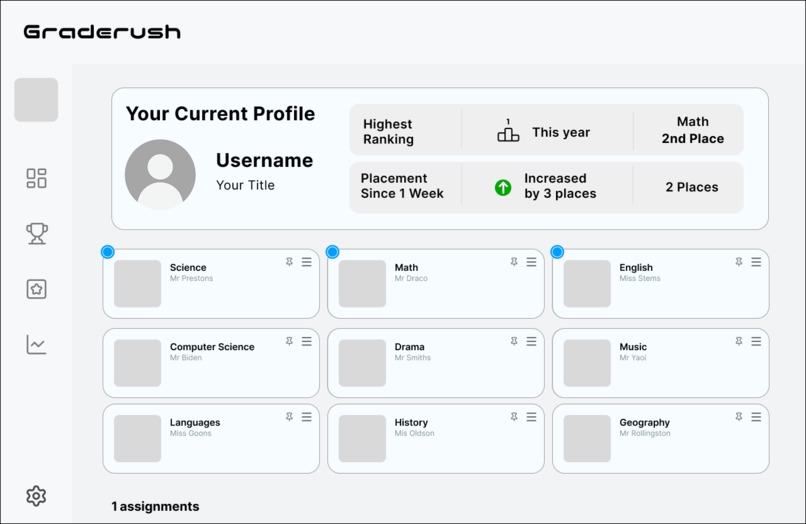Pin the English card
The width and height of the screenshot is (806, 524).
pos(739,262)
